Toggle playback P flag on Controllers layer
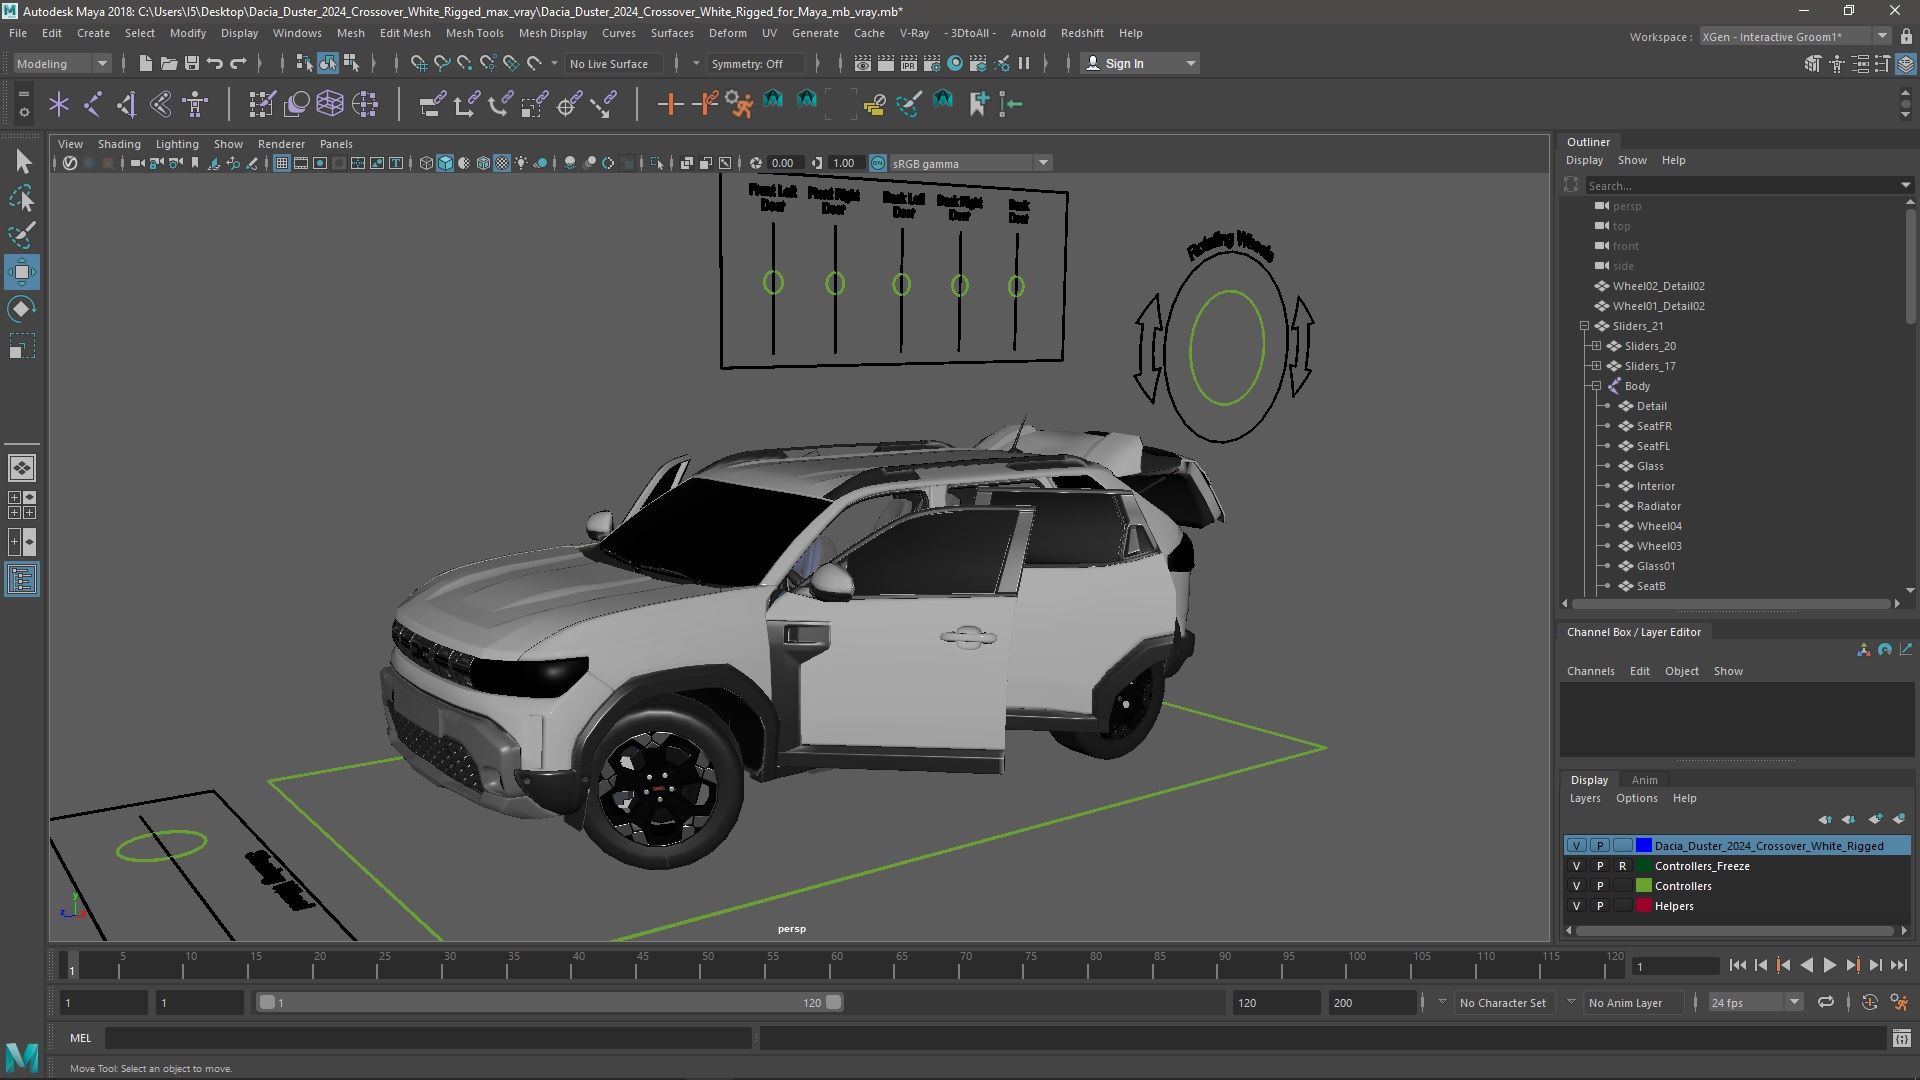Image resolution: width=1920 pixels, height=1080 pixels. (x=1600, y=886)
